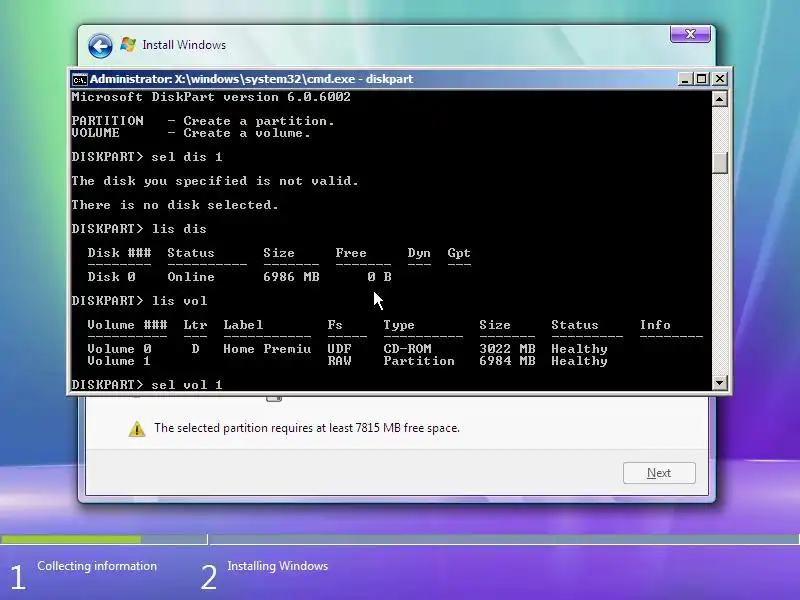
Task: Click the 'sel vol 1' command line
Action: click(x=147, y=385)
